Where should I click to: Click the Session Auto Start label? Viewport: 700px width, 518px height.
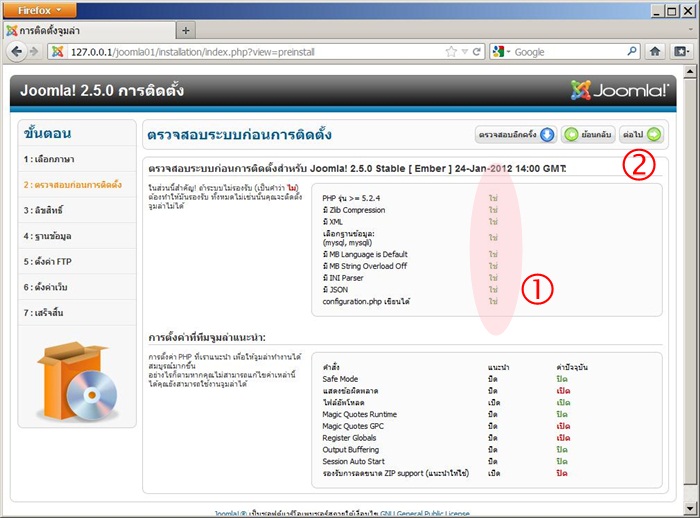pos(354,461)
